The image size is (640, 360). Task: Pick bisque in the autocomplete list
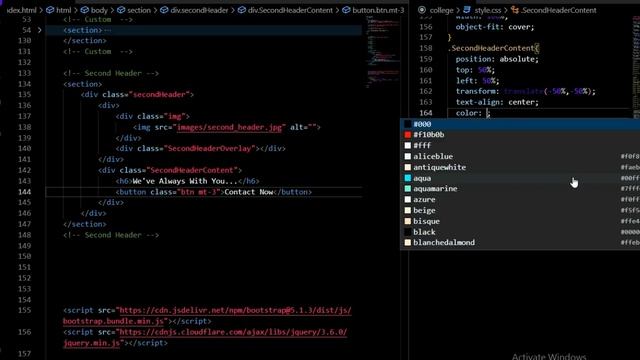point(520,221)
